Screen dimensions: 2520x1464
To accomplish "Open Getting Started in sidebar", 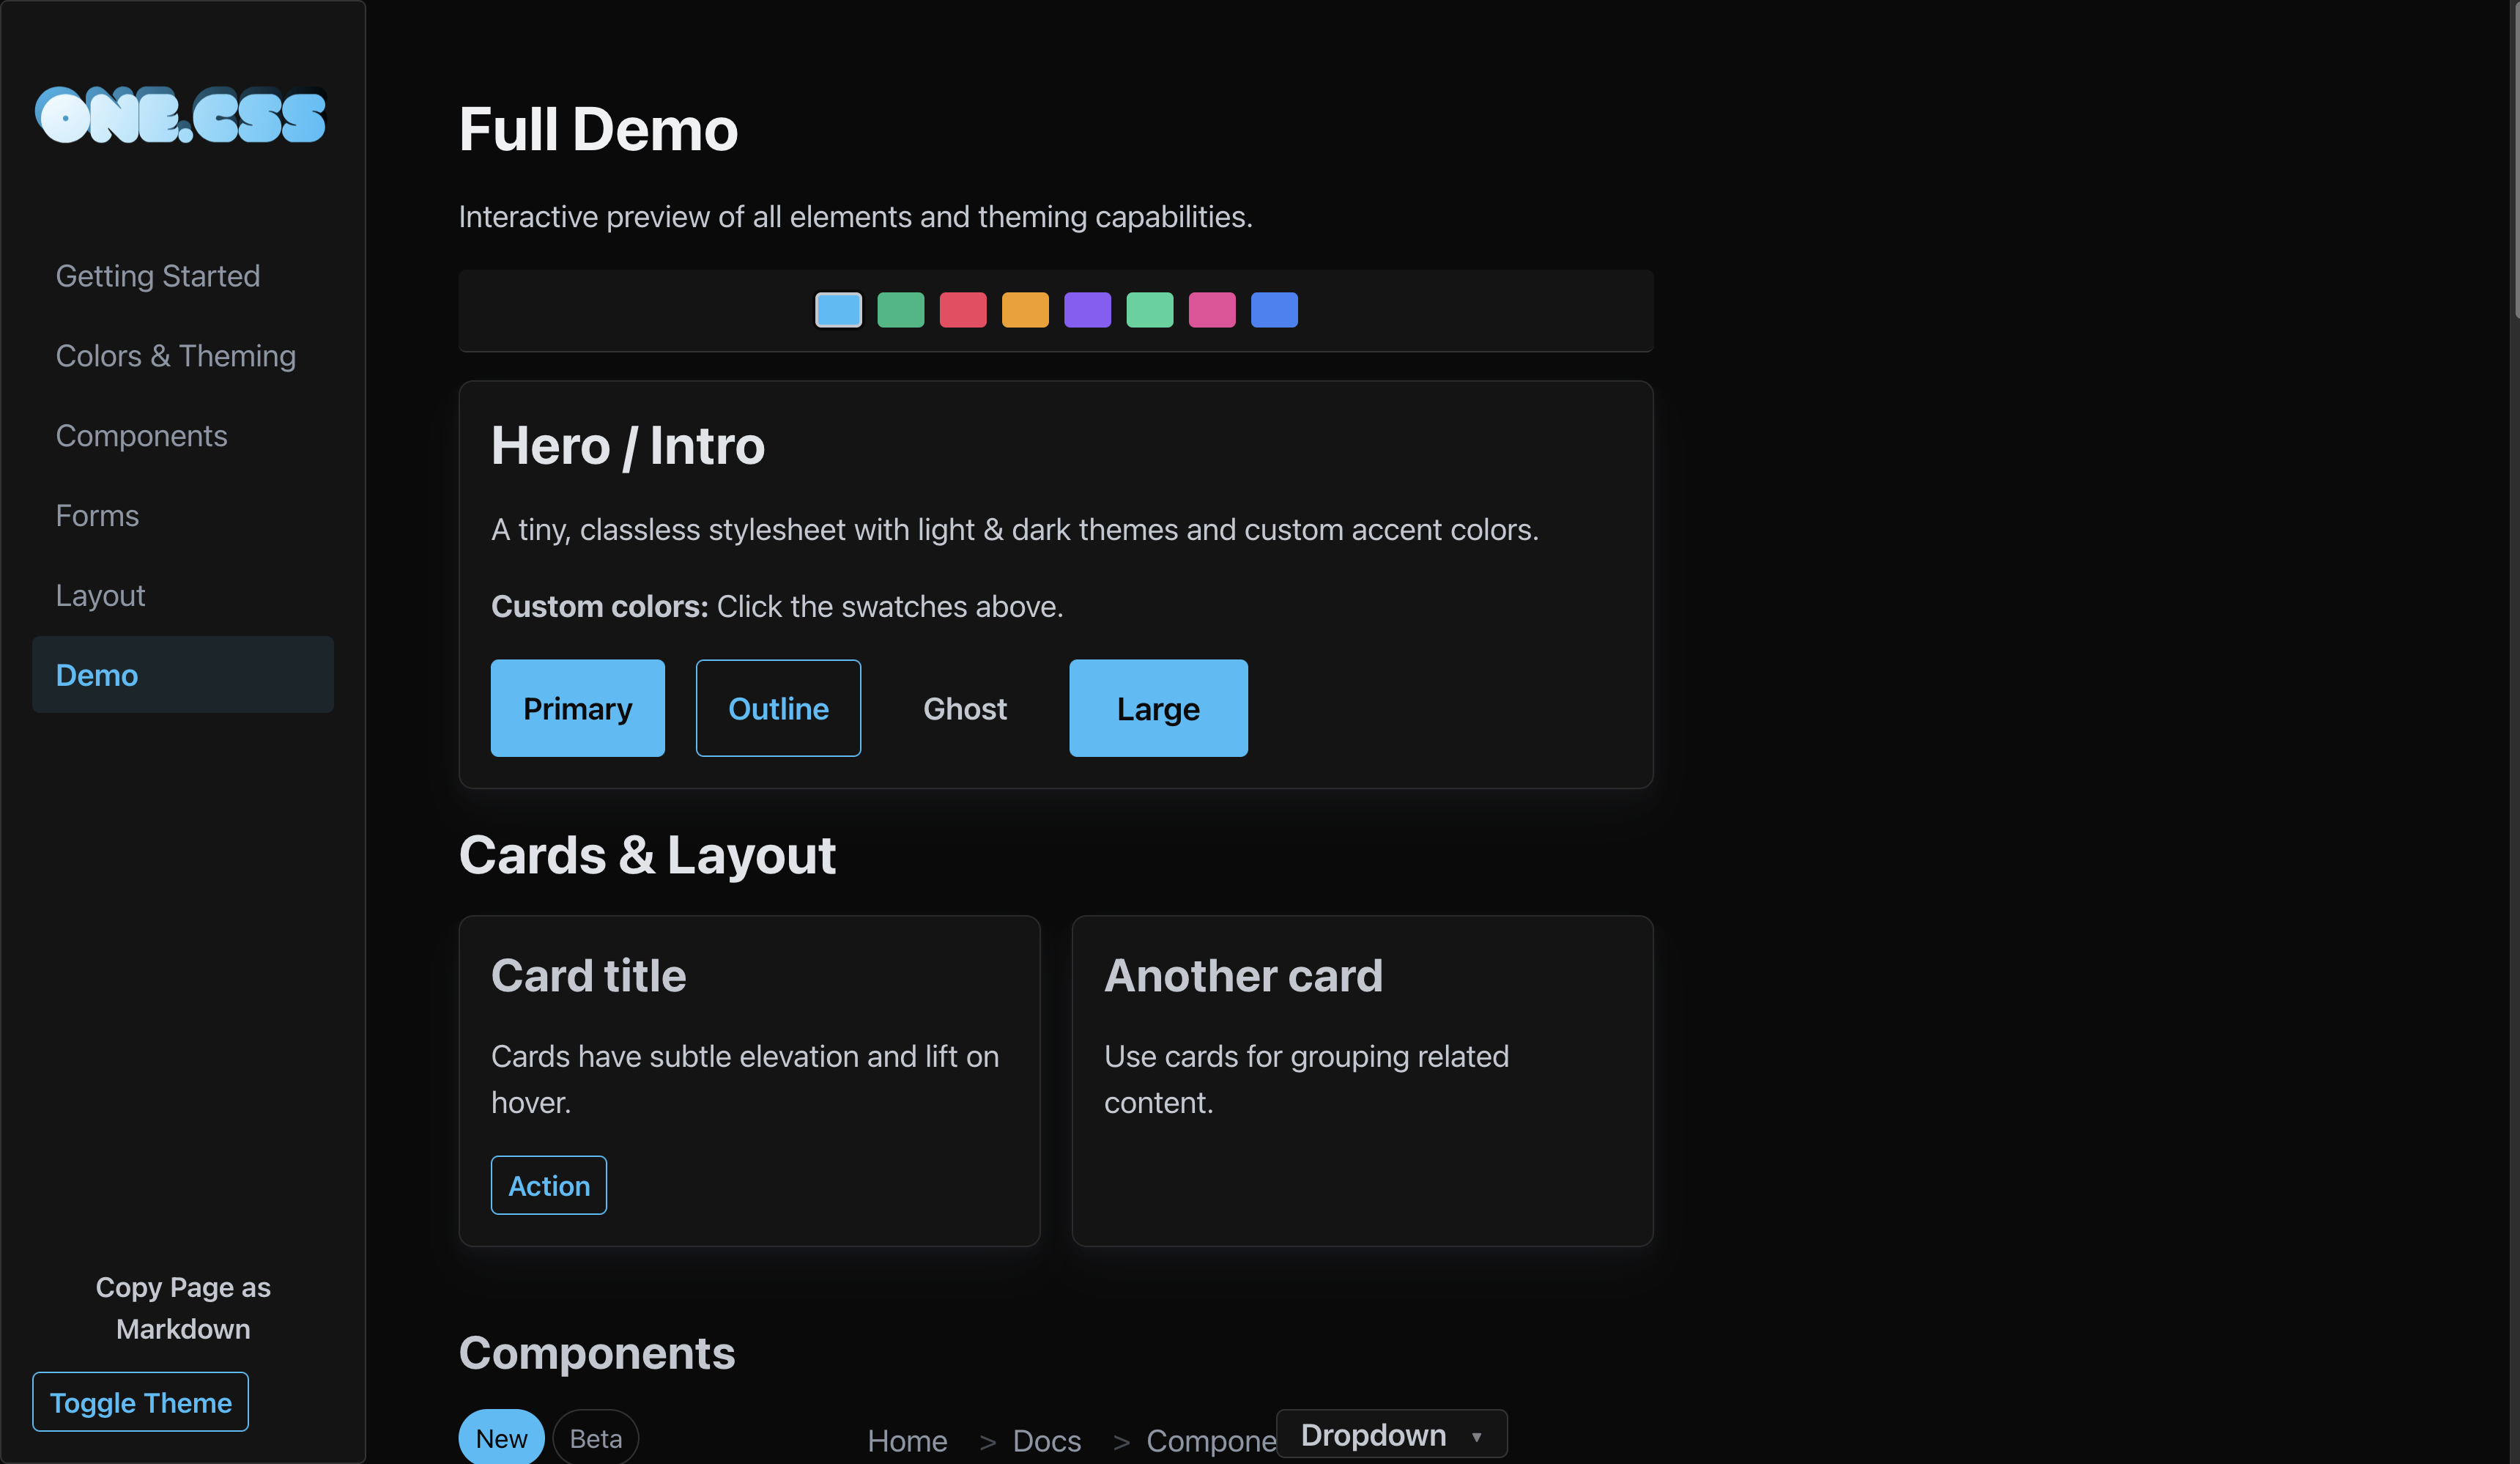I will coord(158,276).
